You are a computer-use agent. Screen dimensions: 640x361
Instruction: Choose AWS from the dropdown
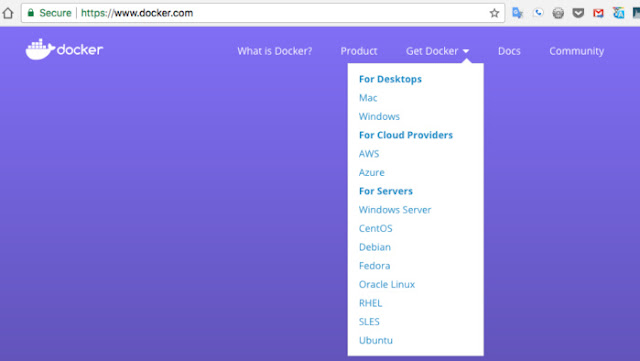(369, 154)
